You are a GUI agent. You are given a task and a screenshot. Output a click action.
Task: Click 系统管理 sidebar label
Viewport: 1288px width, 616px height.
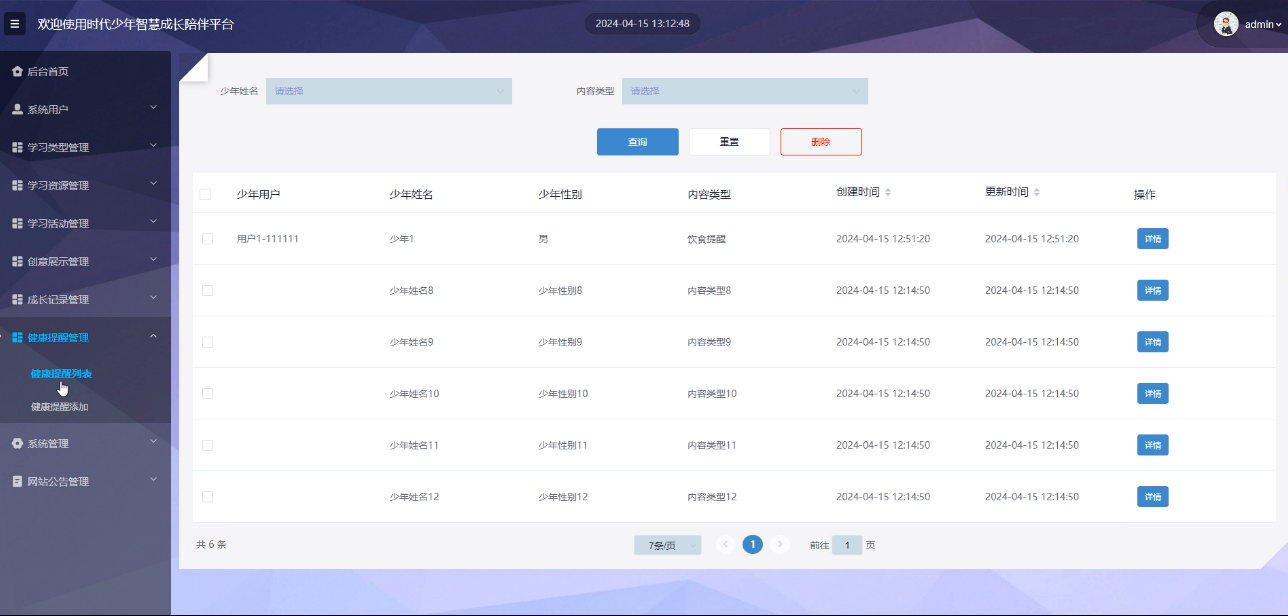point(48,444)
